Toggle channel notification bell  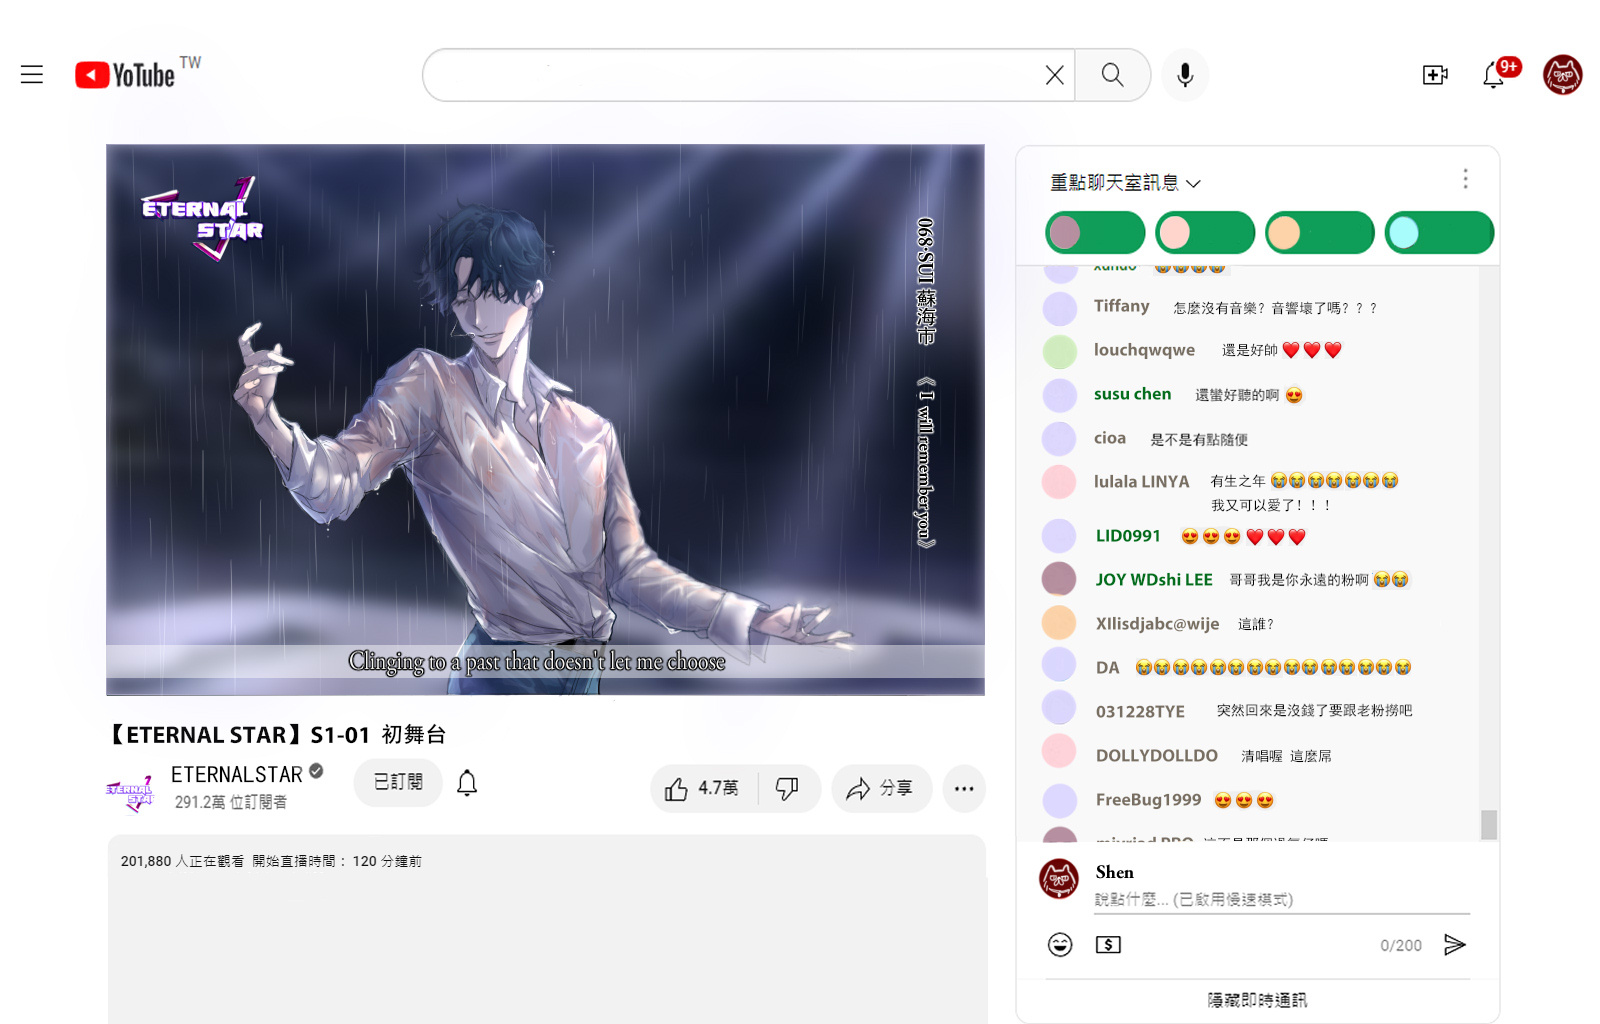467,783
